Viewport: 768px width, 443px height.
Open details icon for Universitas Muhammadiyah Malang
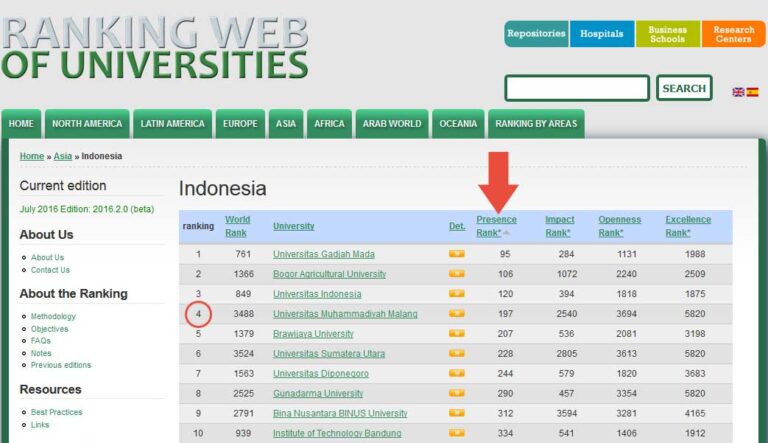(x=456, y=313)
